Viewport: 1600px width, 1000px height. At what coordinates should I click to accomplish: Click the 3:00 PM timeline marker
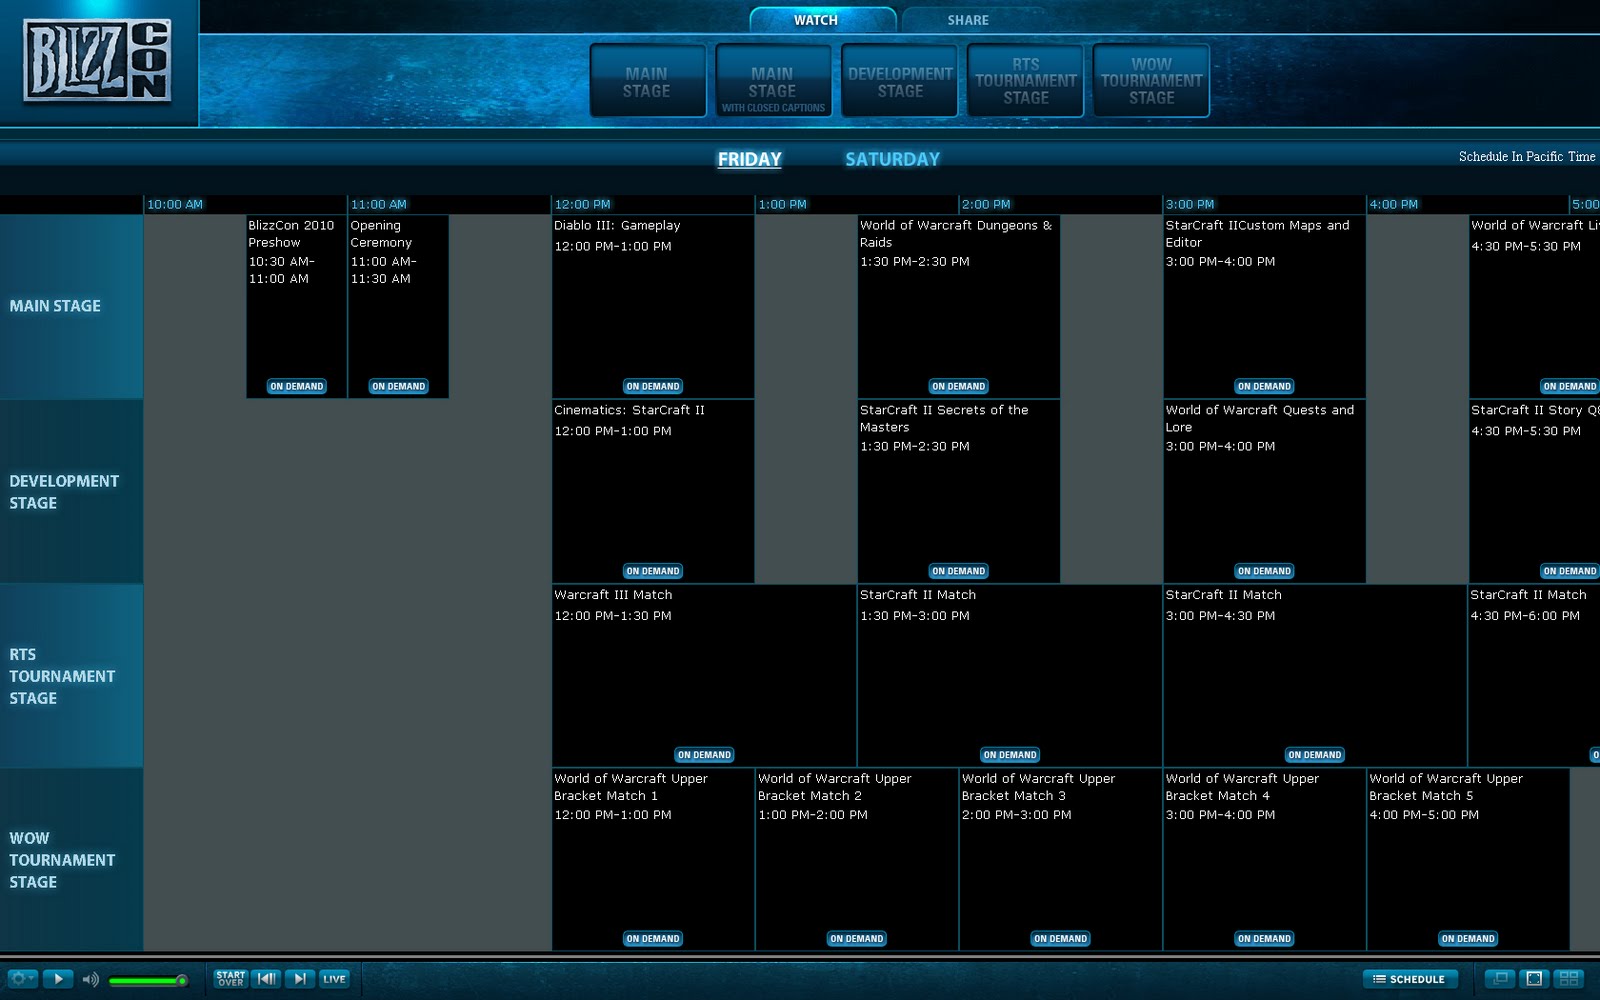coord(1190,205)
